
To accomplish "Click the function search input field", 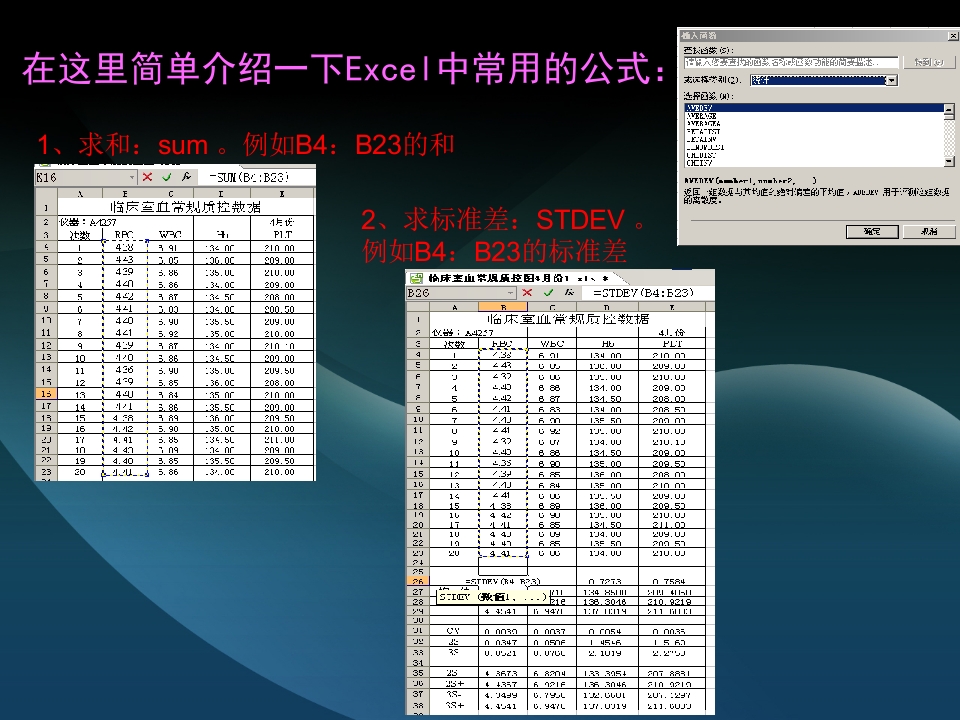I will tap(790, 63).
